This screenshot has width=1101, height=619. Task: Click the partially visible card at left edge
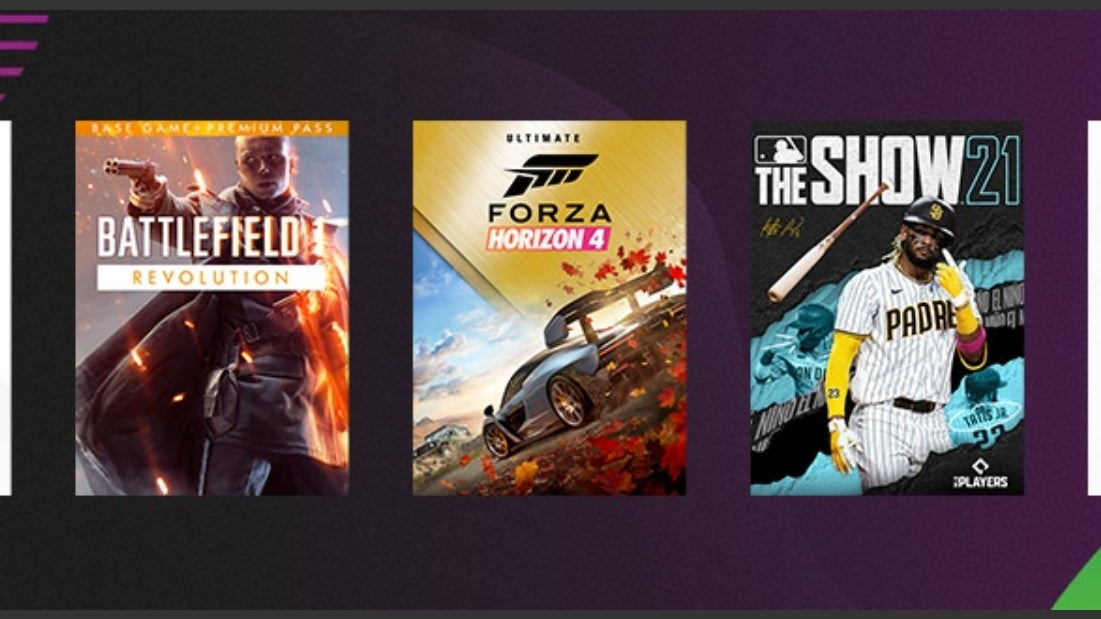pos(6,308)
